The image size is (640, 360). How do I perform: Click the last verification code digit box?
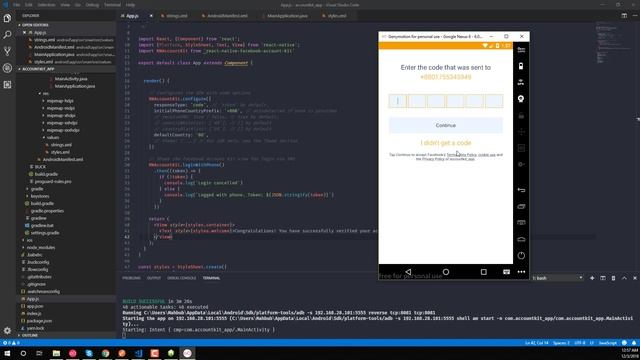tap(494, 101)
